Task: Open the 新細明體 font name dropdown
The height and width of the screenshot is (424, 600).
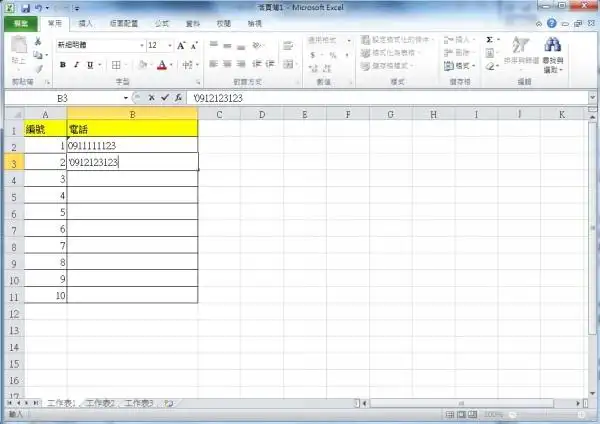Action: pyautogui.click(x=138, y=45)
